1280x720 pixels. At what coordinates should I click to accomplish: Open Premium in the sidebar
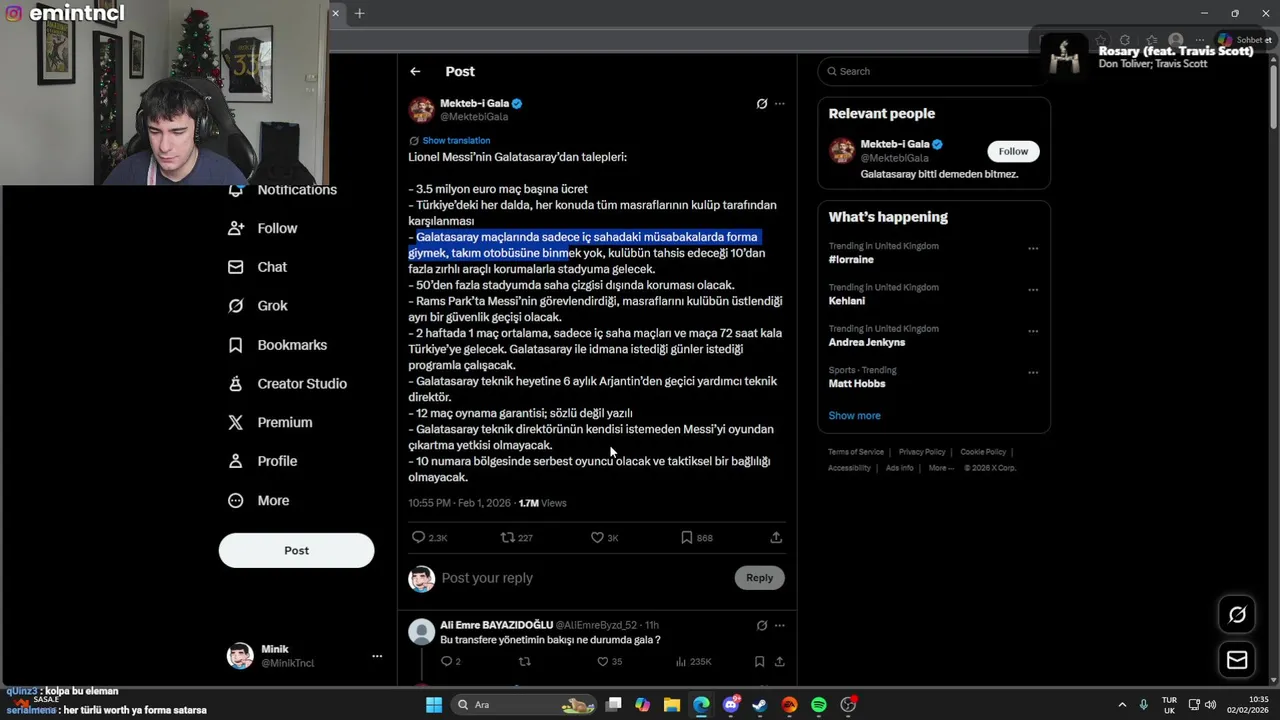coord(270,422)
